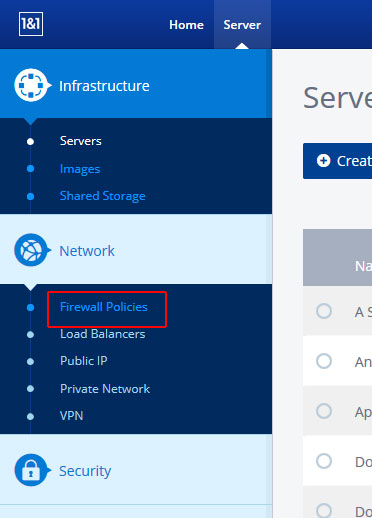372x518 pixels.
Task: Click the plus icon on Create button
Action: [x=323, y=161]
